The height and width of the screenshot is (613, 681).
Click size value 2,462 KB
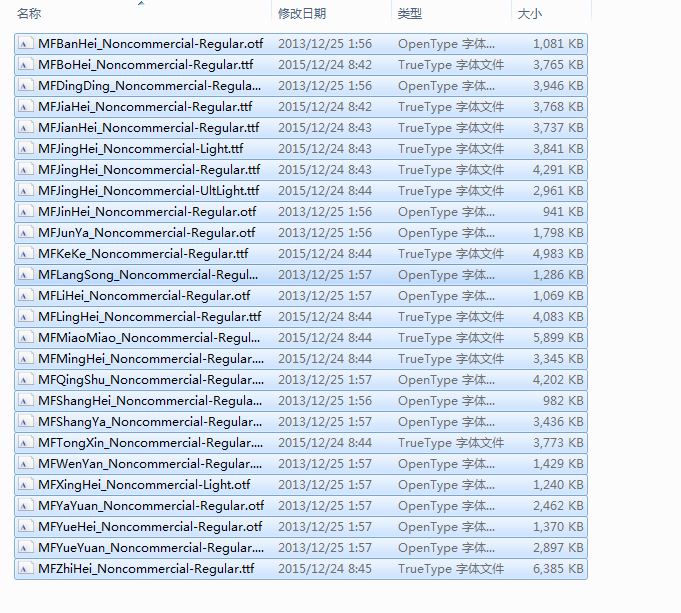[558, 506]
